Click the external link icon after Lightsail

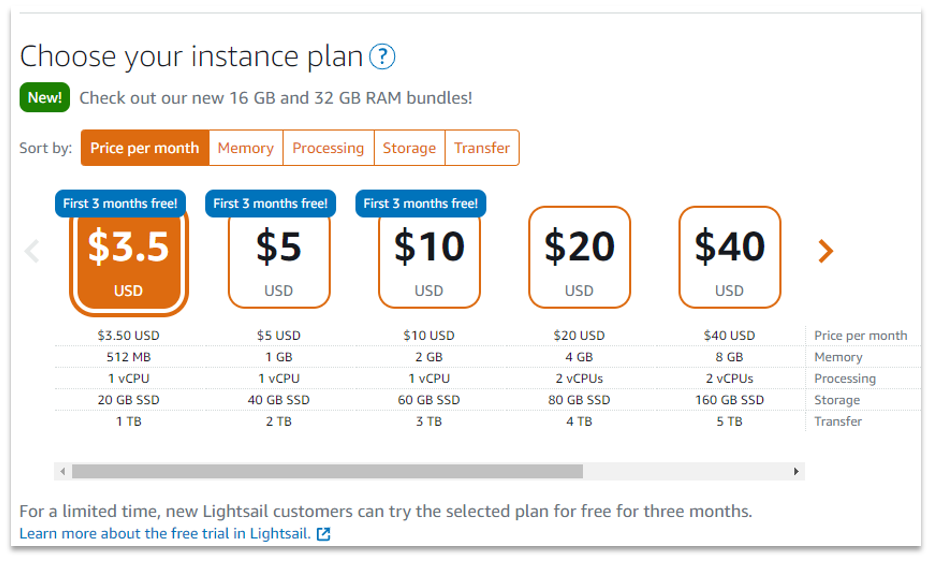pos(323,534)
